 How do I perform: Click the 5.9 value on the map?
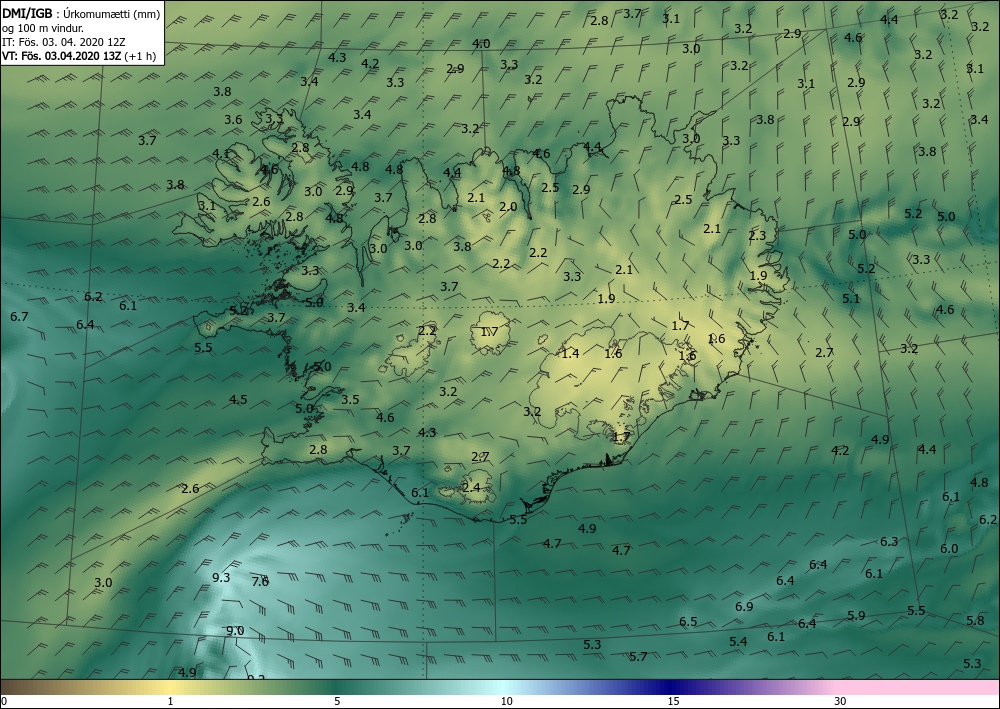pos(857,615)
